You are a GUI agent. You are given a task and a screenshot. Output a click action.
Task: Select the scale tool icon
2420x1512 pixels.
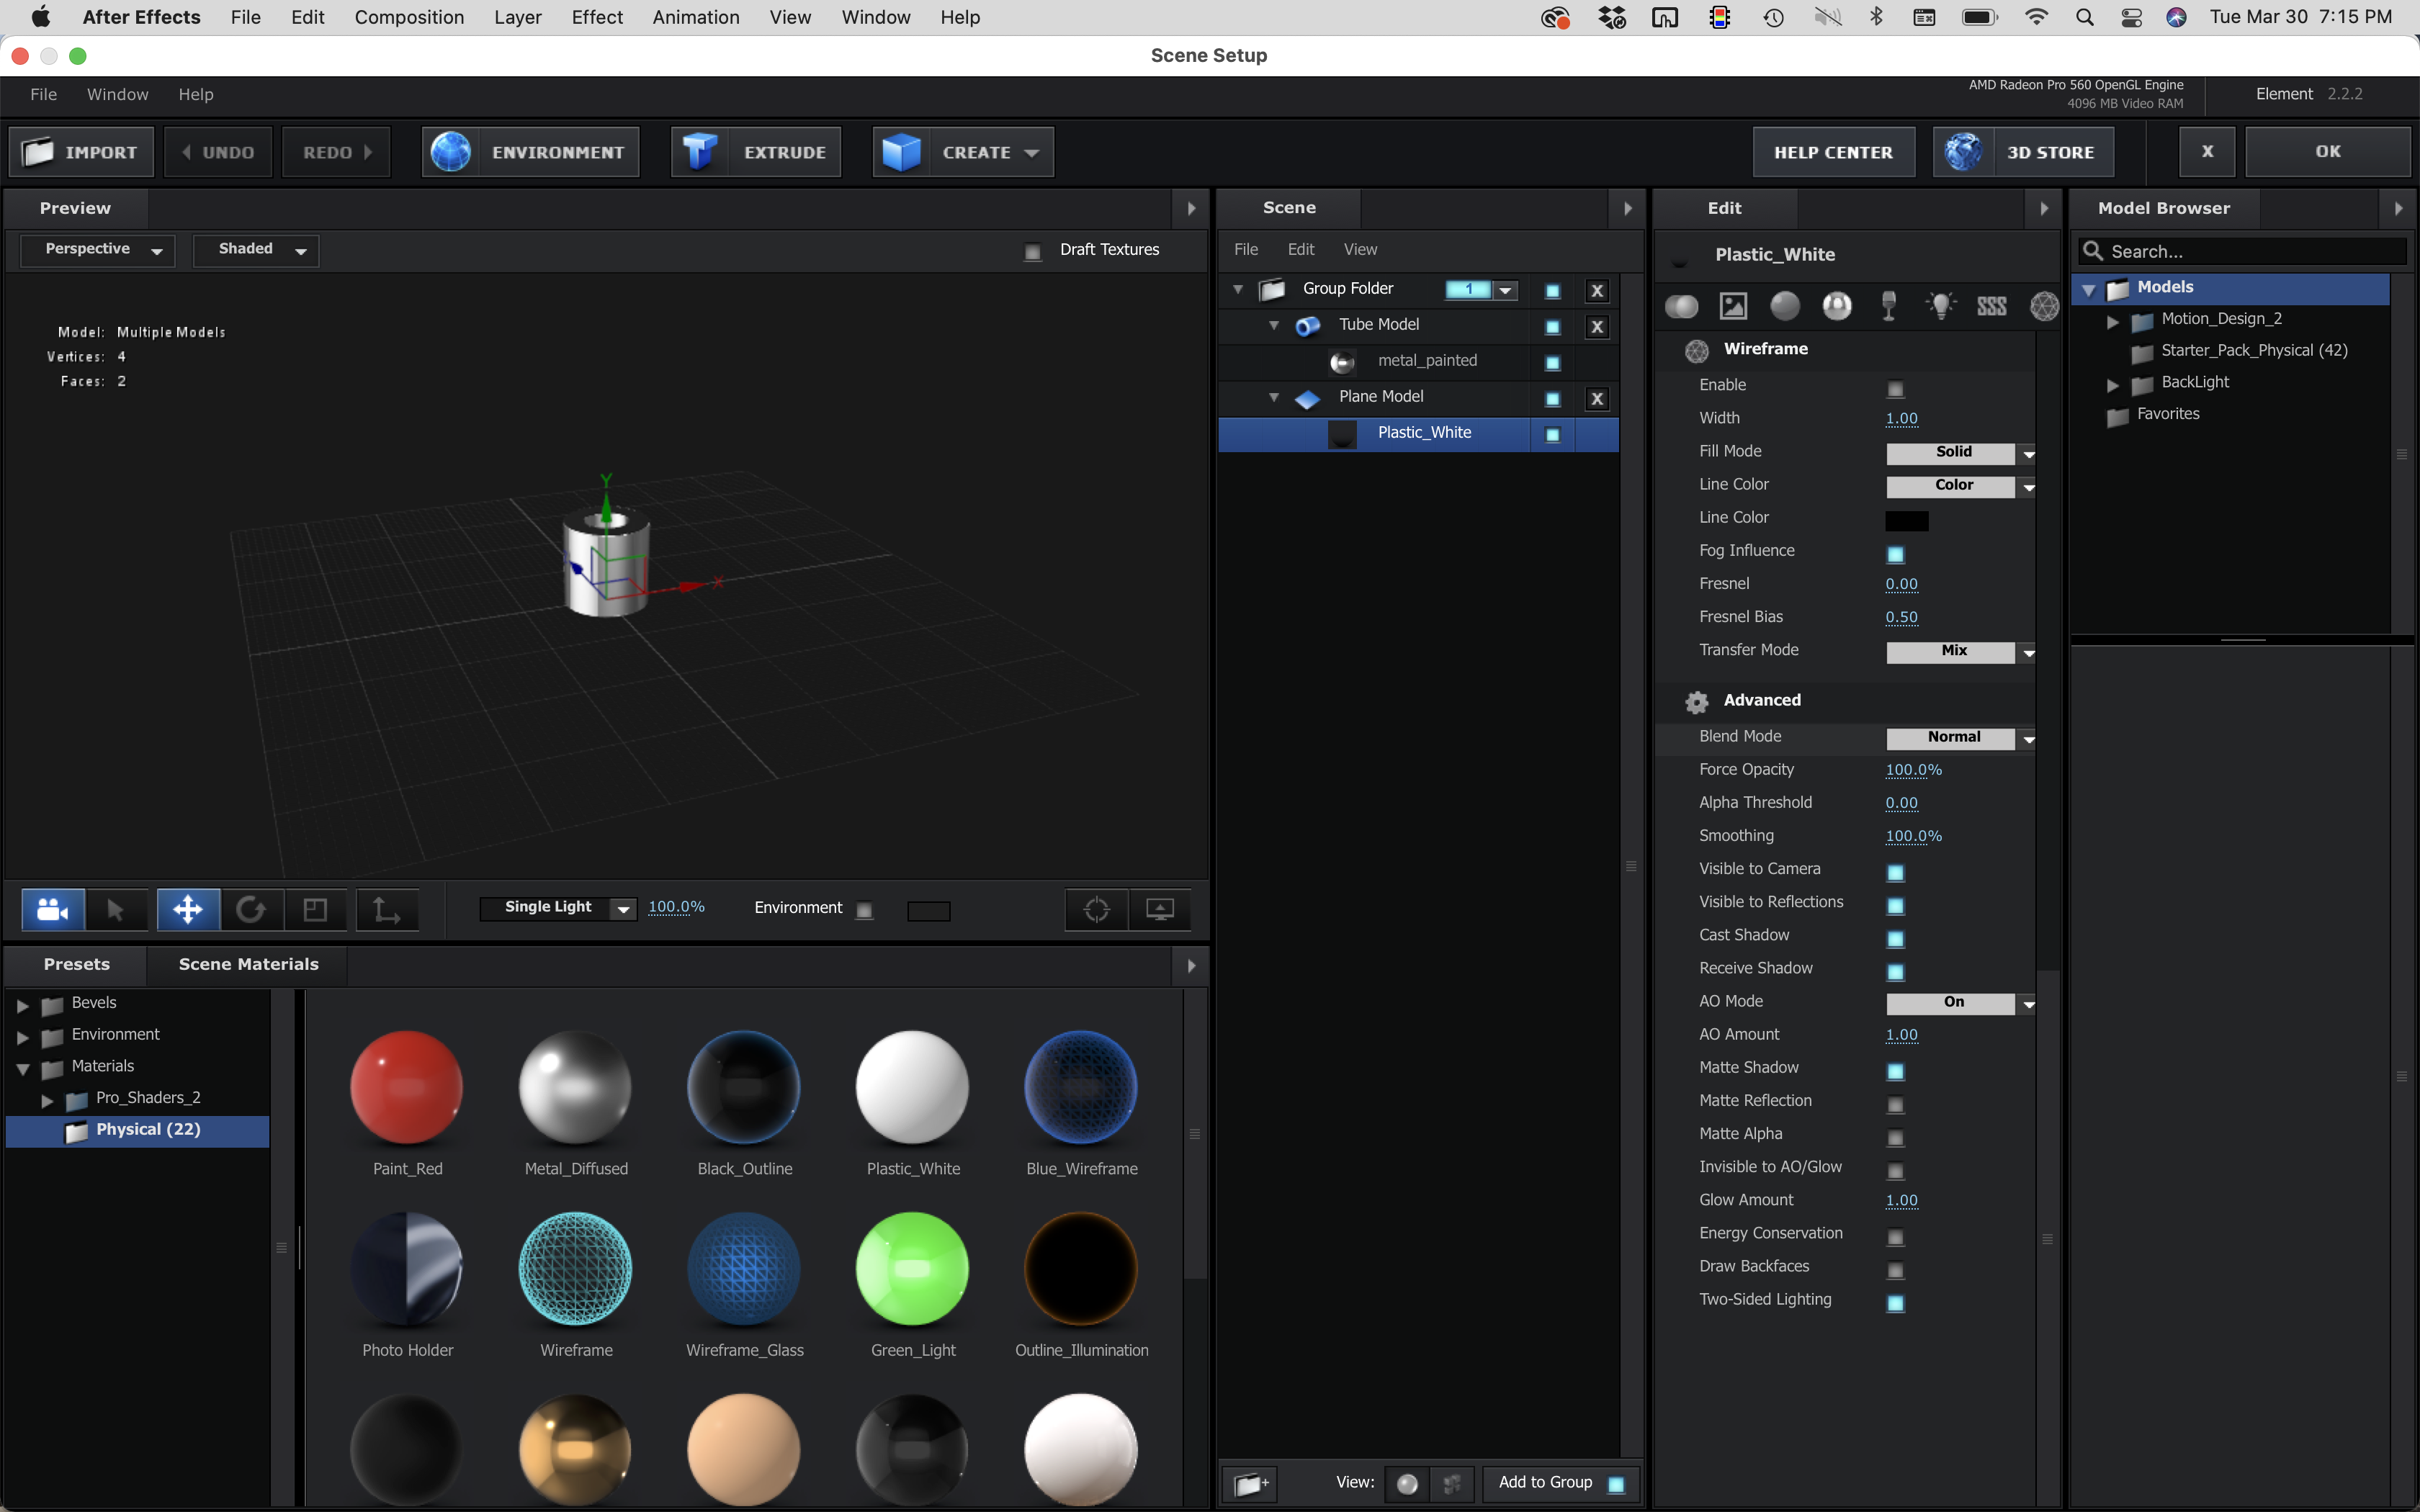[x=315, y=909]
